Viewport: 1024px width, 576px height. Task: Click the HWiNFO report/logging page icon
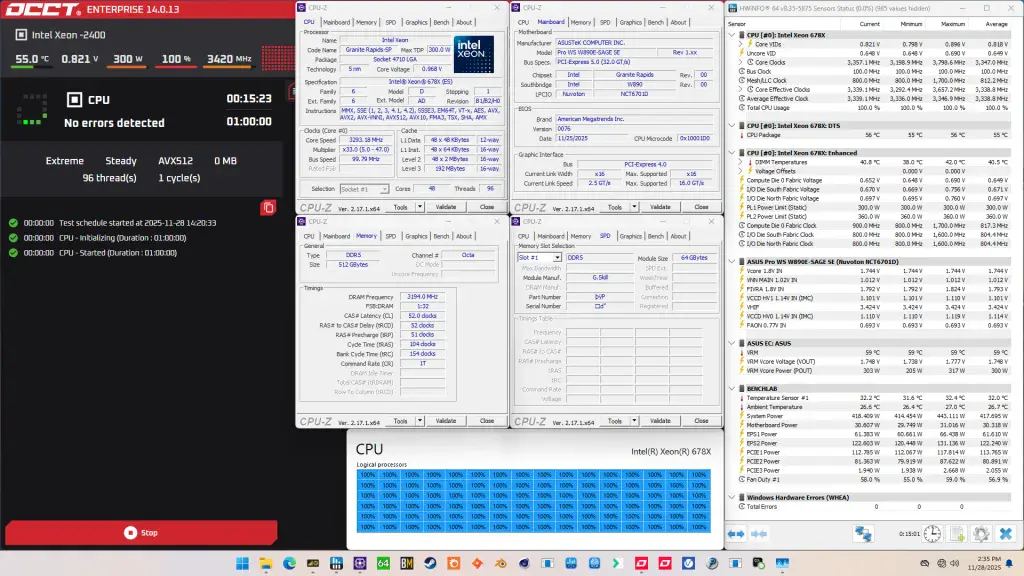(x=956, y=533)
